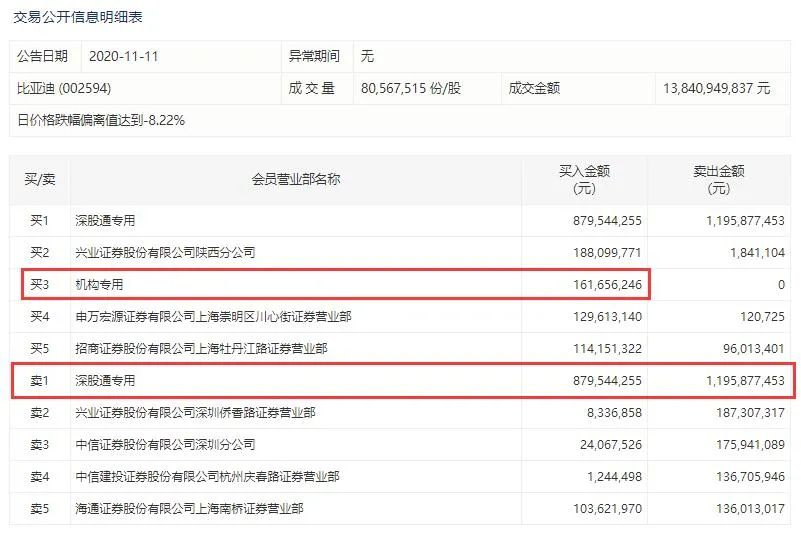Select the 会员营业部名称 column header
This screenshot has height=543, width=801.
[296, 179]
